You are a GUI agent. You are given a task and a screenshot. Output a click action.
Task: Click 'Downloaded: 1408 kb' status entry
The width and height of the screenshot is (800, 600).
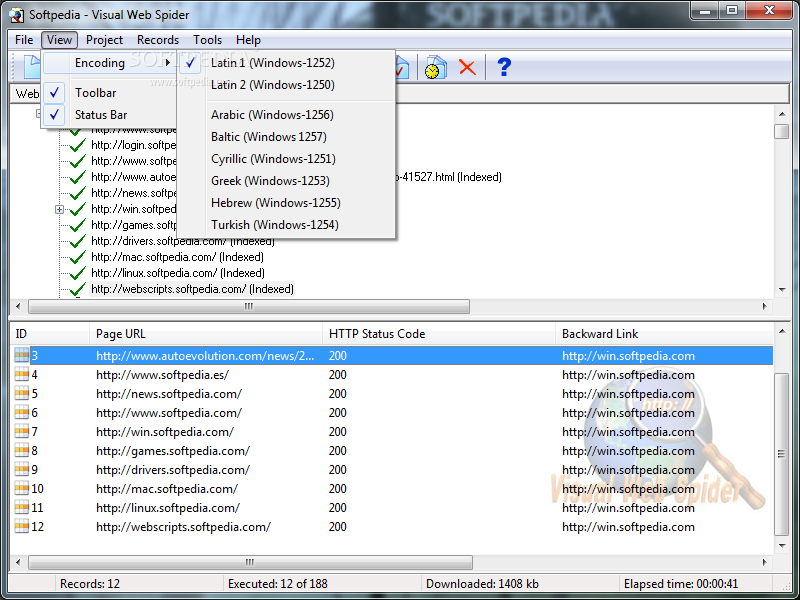[x=482, y=584]
